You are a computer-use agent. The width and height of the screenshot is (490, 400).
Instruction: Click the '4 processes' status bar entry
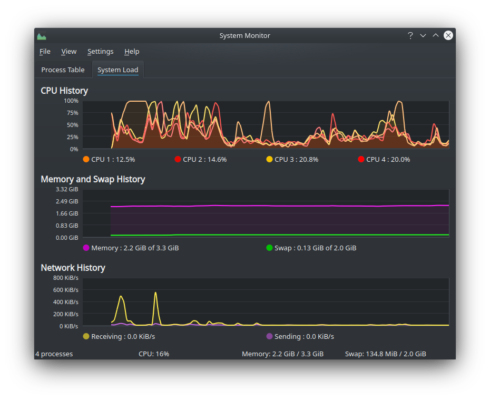[54, 354]
